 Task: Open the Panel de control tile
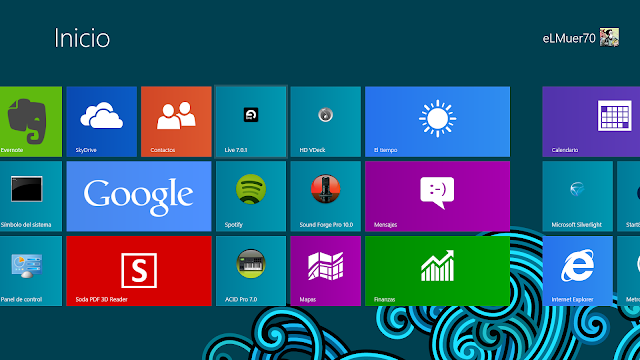pos(31,271)
